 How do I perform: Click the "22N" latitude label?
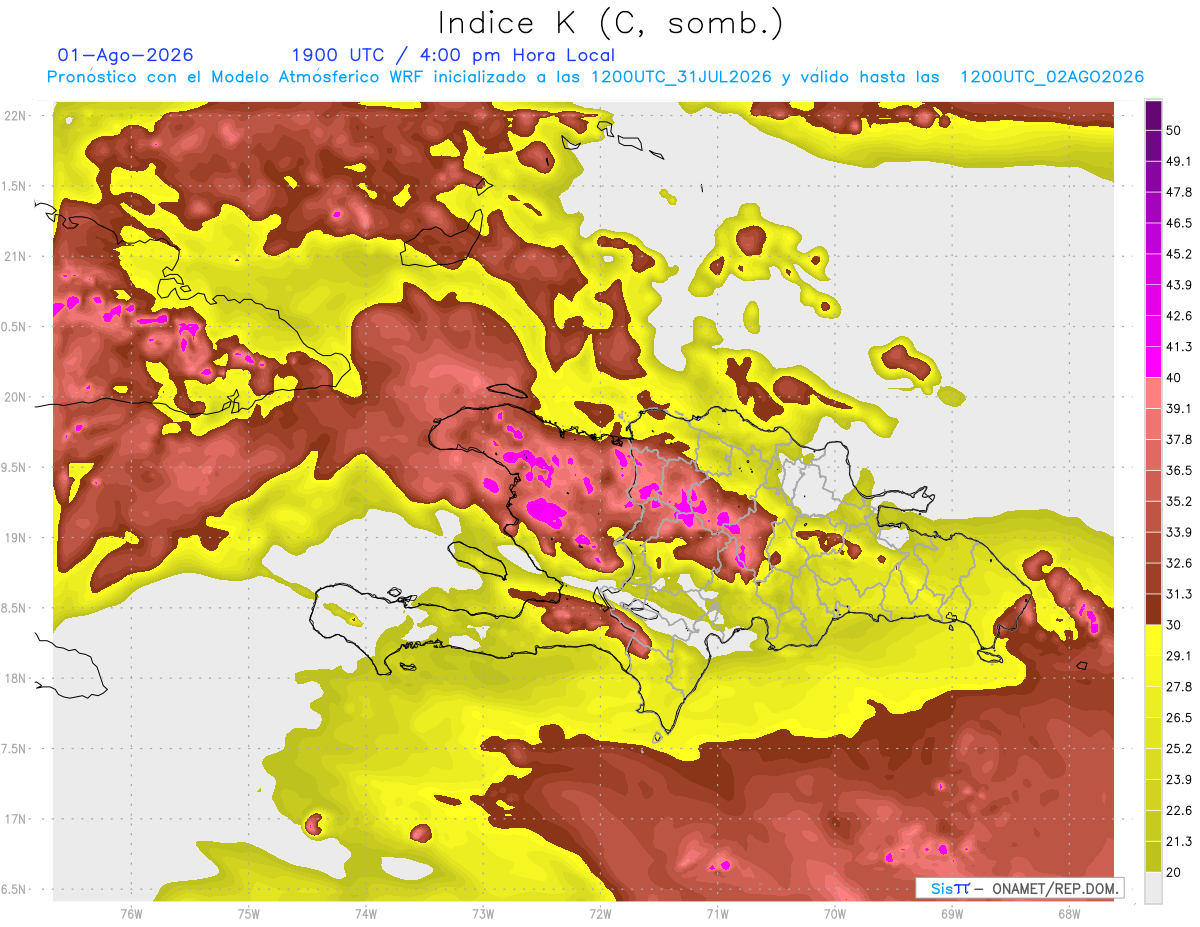tap(15, 115)
